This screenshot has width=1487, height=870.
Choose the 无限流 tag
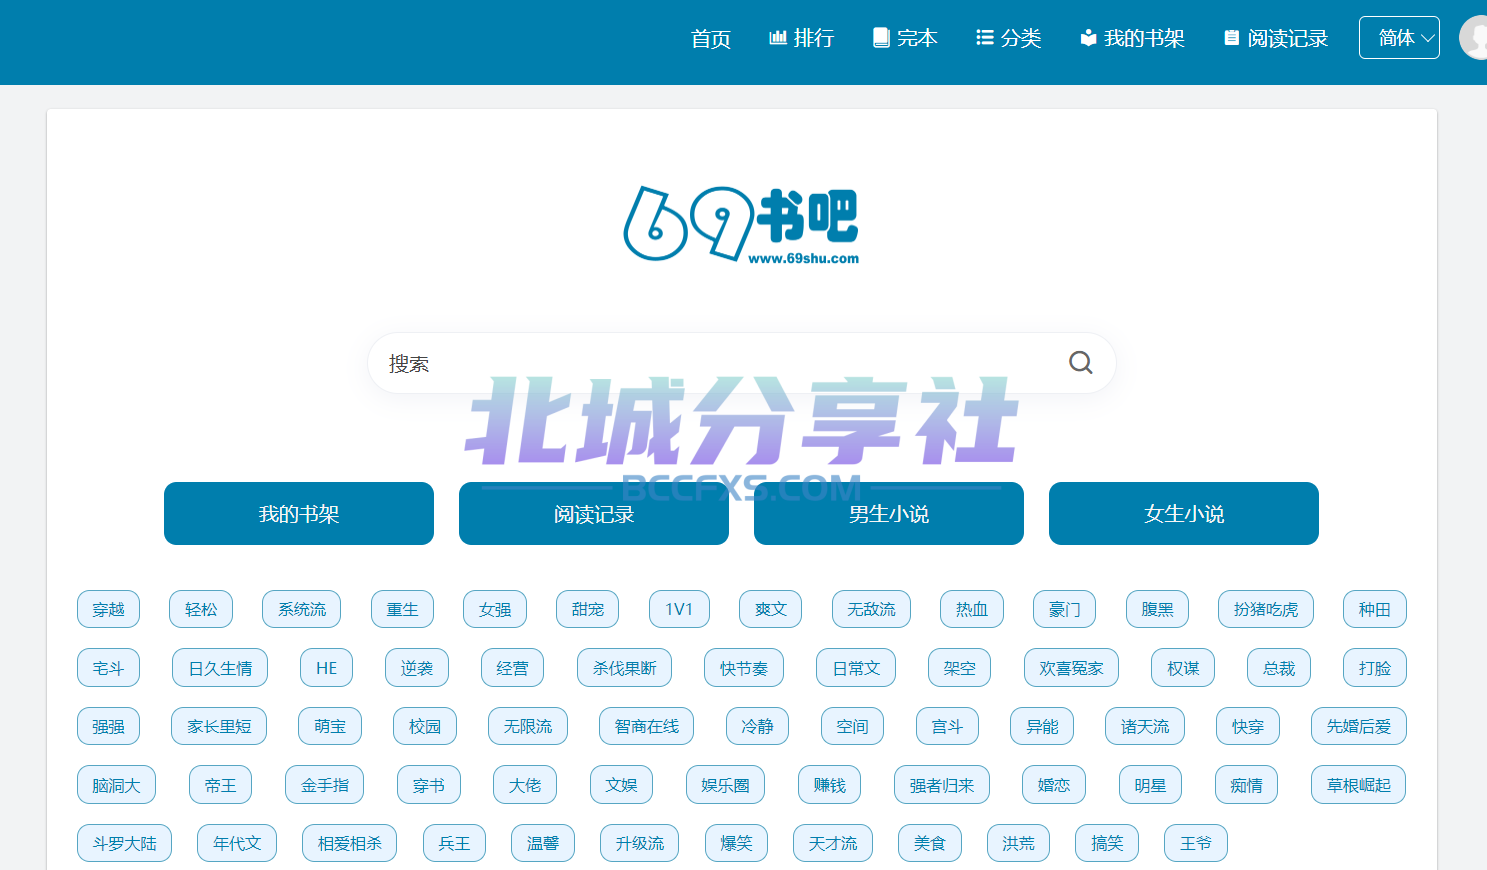528,726
